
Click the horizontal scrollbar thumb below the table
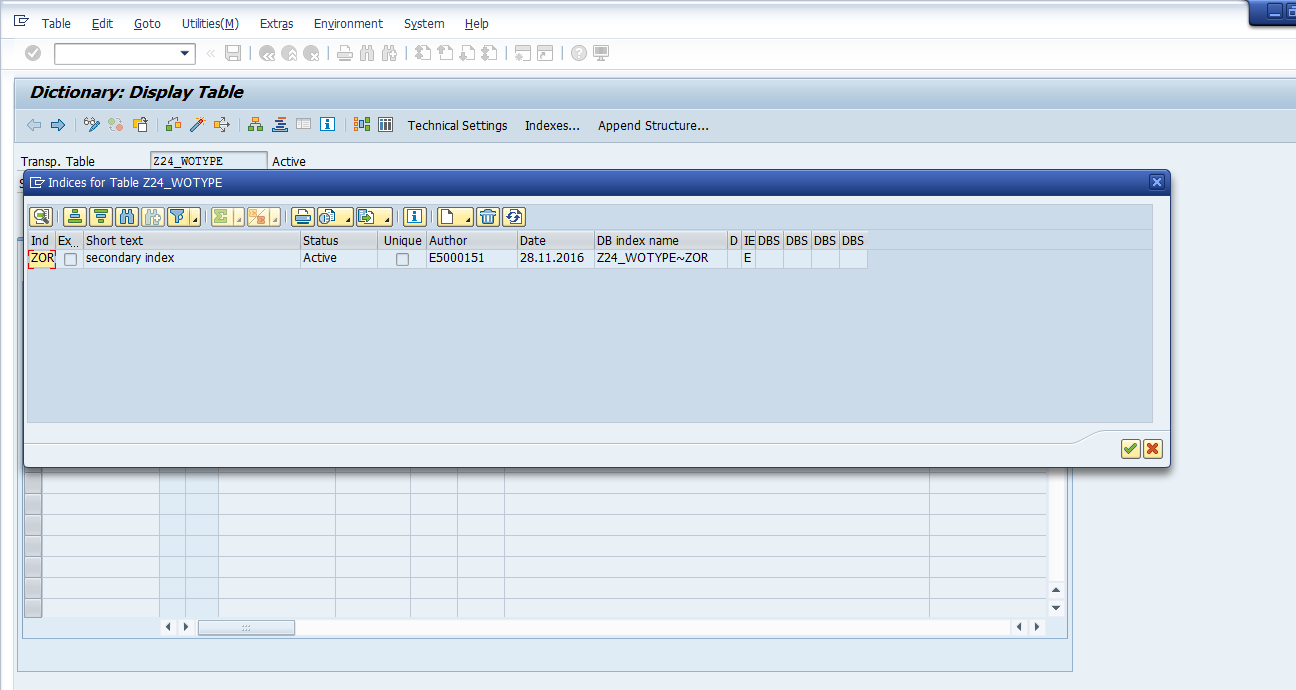click(x=246, y=628)
